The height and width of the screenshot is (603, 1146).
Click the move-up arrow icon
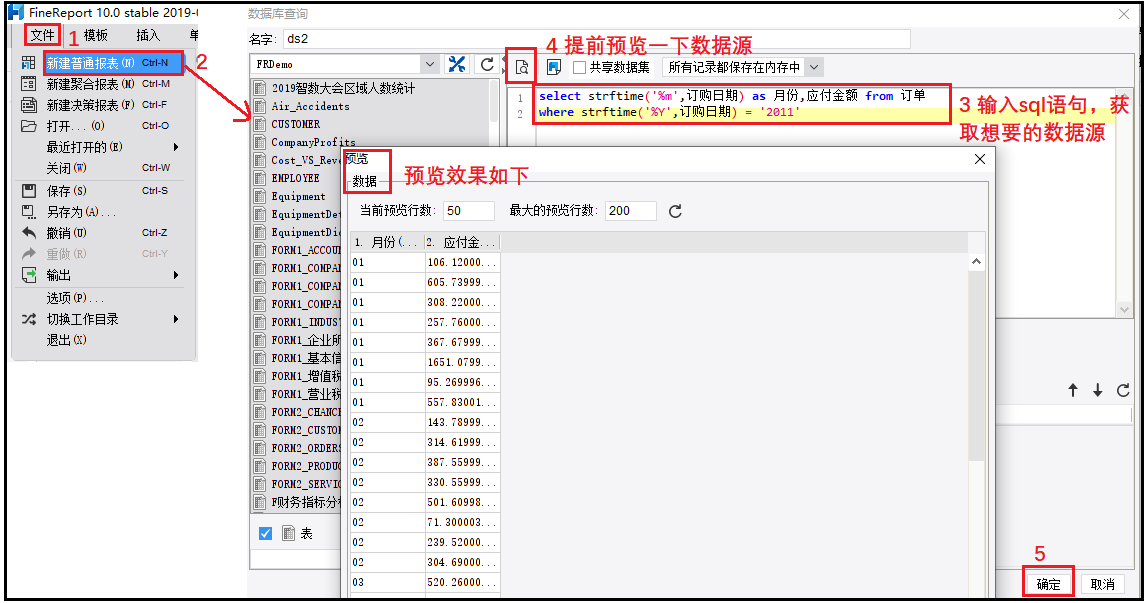[x=1073, y=390]
